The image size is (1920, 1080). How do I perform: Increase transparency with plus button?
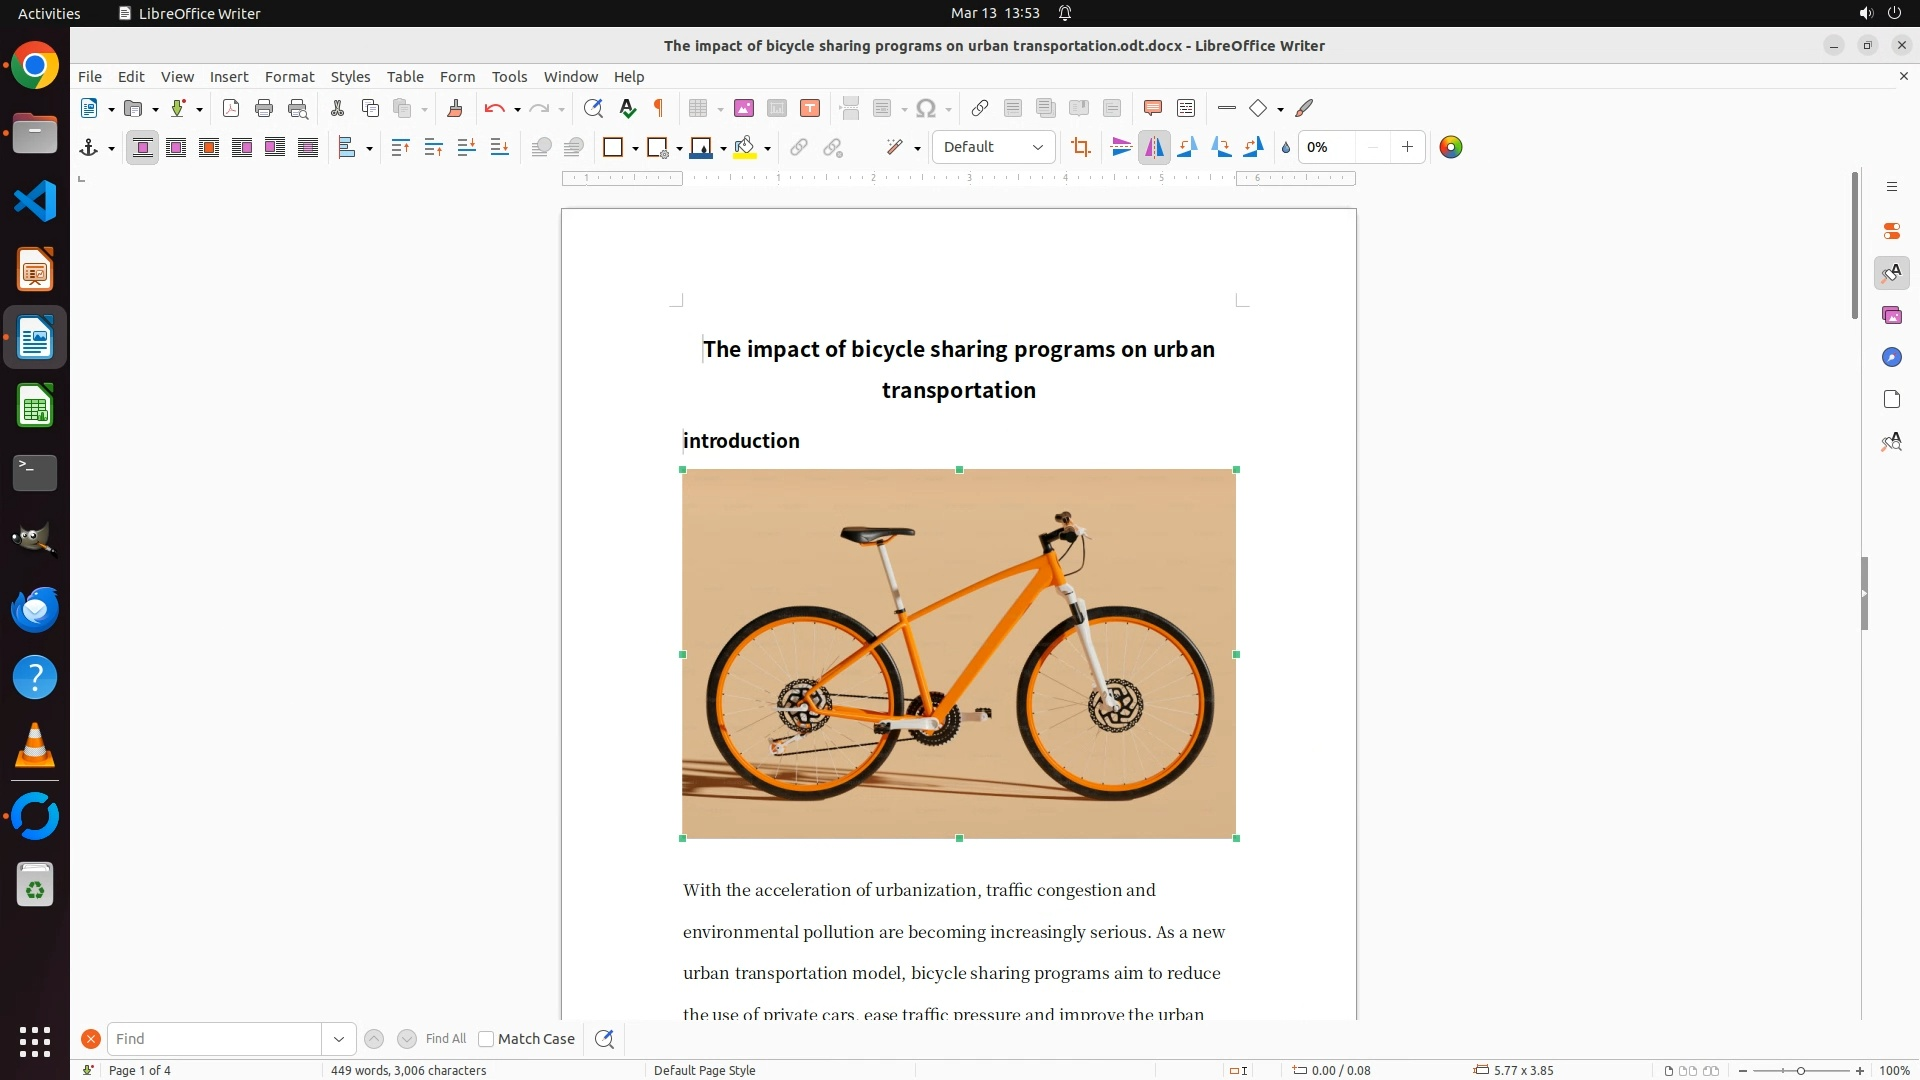[x=1407, y=148]
